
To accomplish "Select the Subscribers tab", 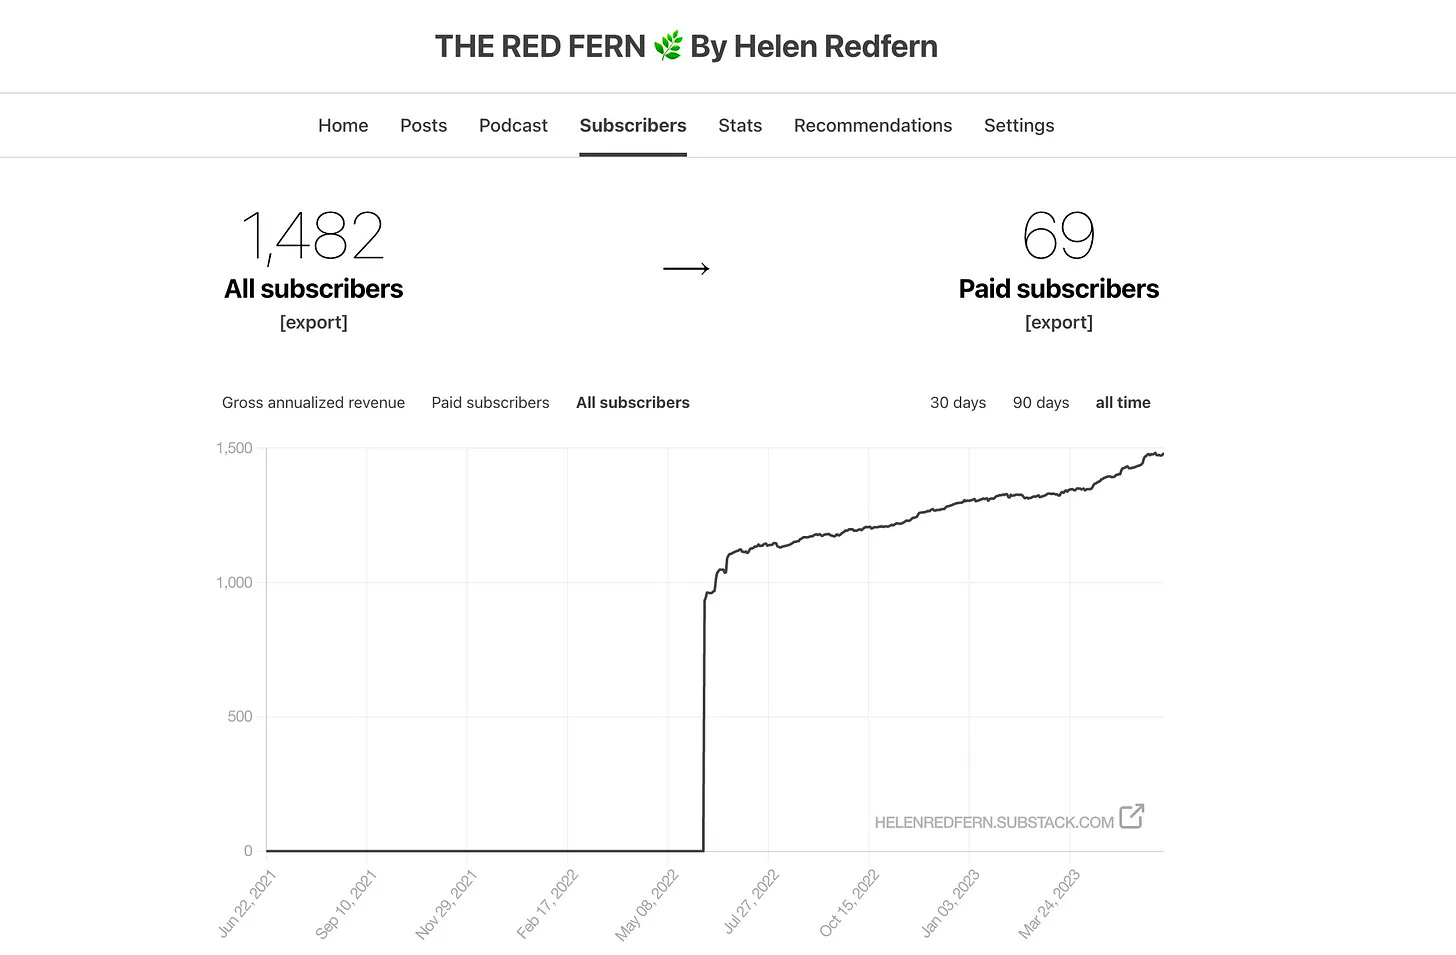I will tap(632, 125).
